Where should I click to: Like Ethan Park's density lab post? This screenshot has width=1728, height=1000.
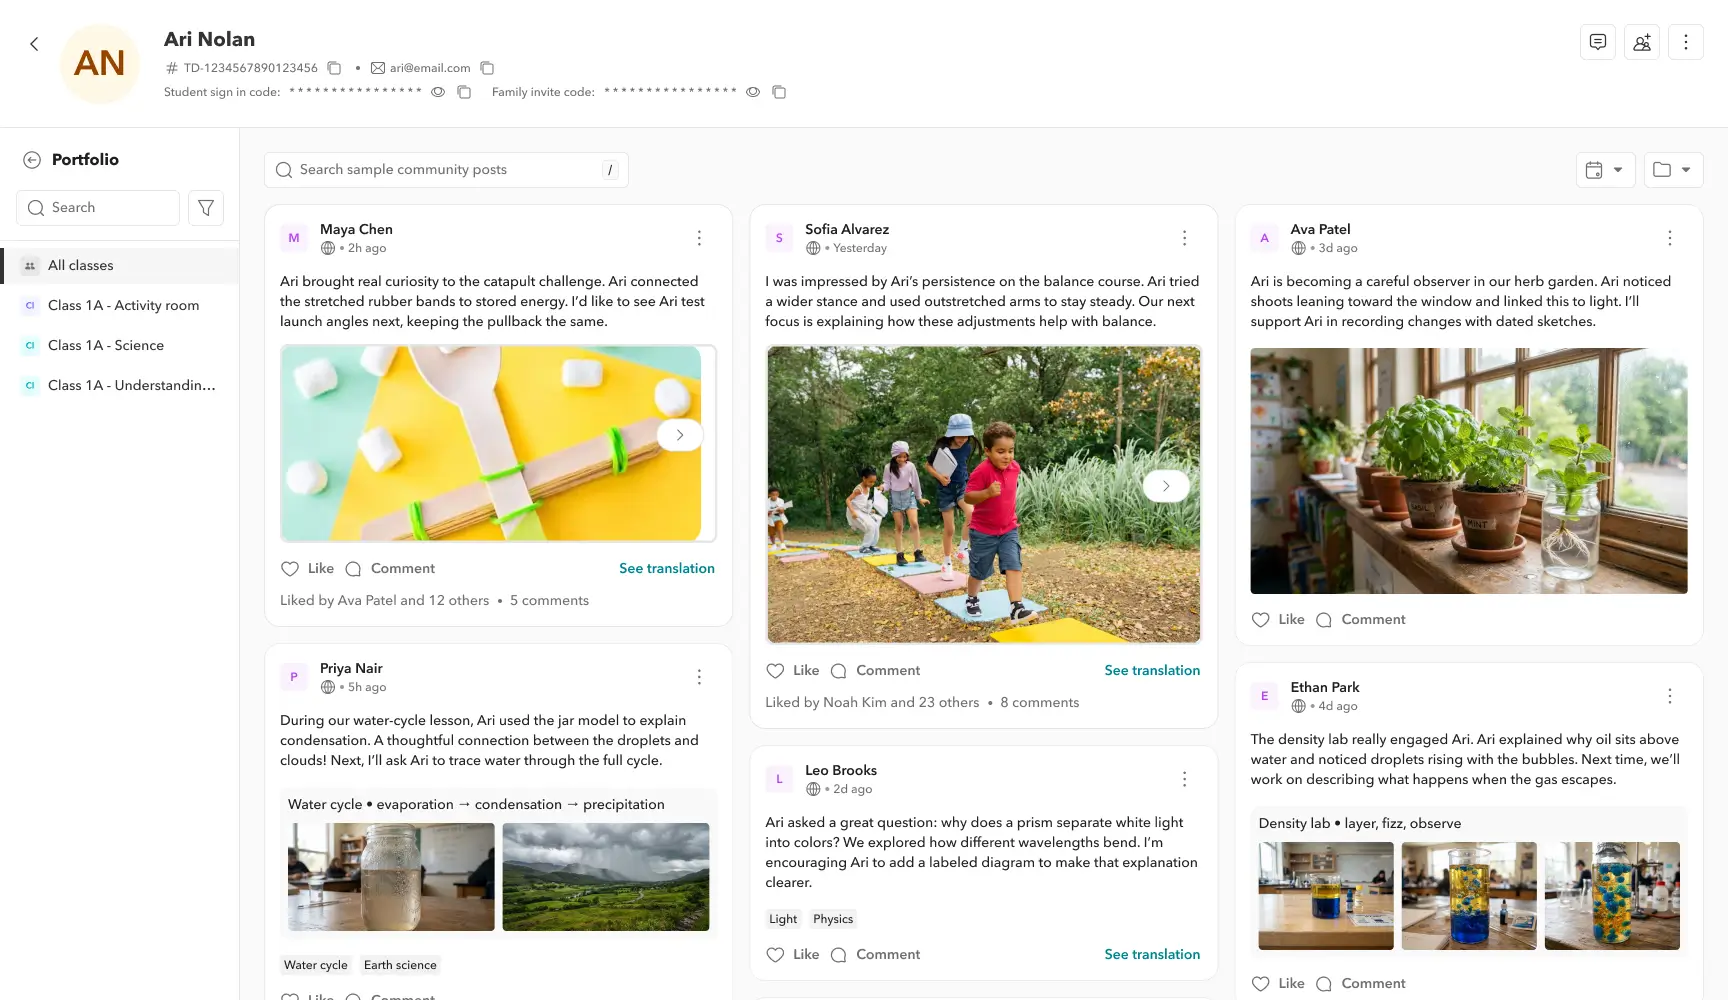click(x=1278, y=983)
